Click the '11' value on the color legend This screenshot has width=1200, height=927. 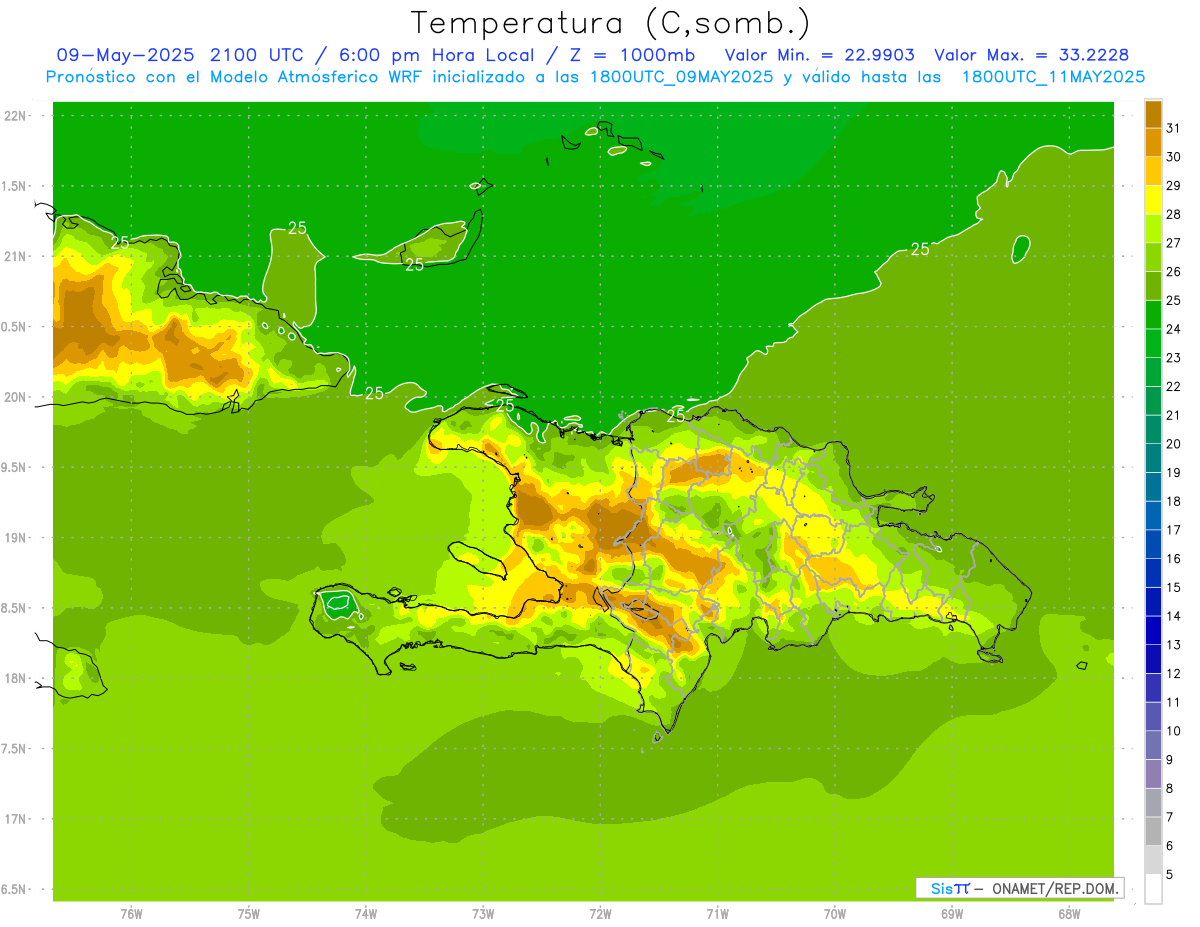(x=1173, y=702)
